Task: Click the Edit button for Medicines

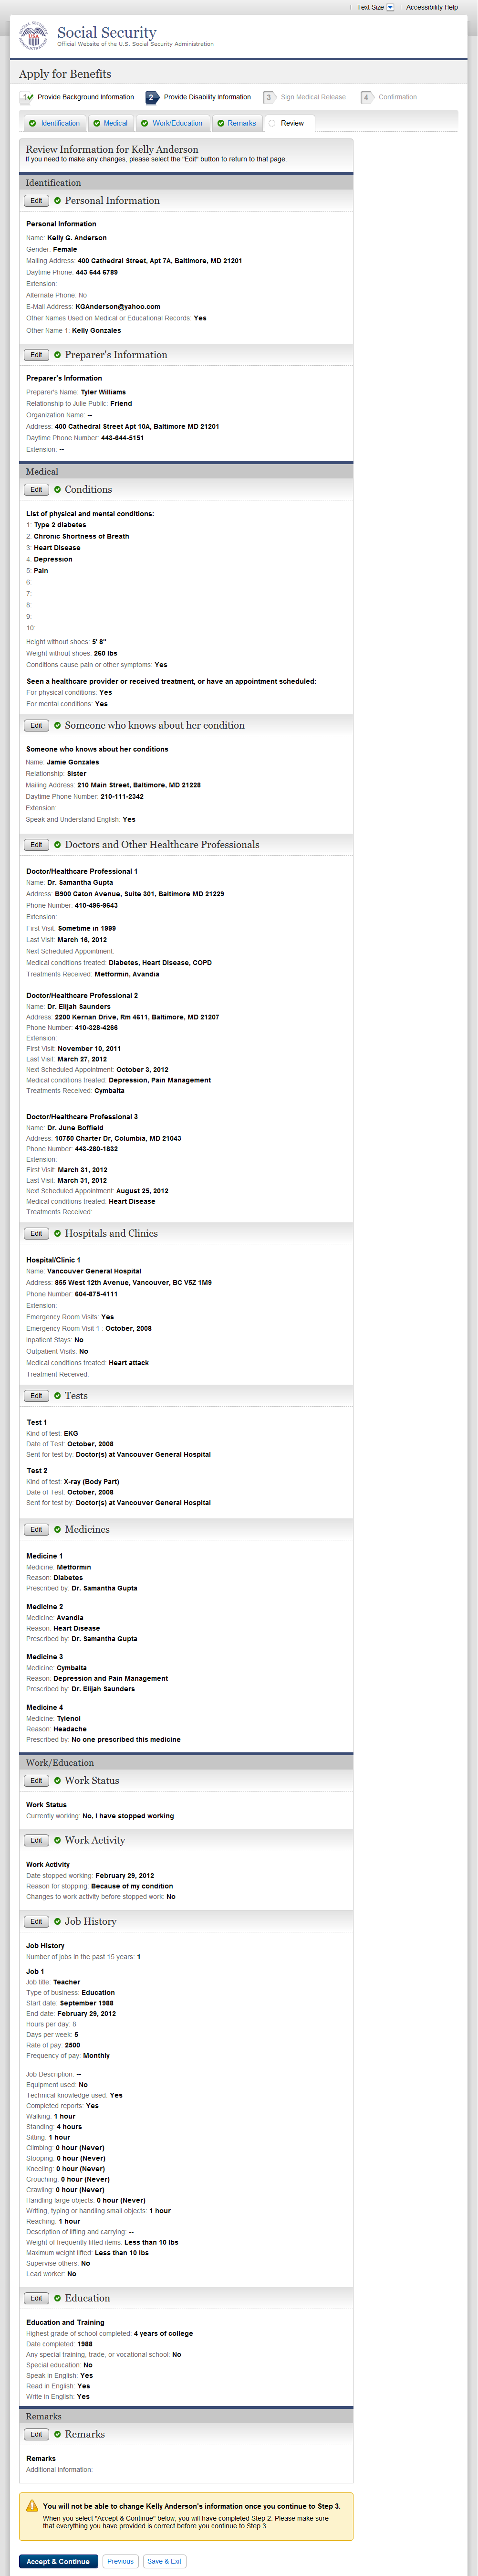Action: point(36,1529)
